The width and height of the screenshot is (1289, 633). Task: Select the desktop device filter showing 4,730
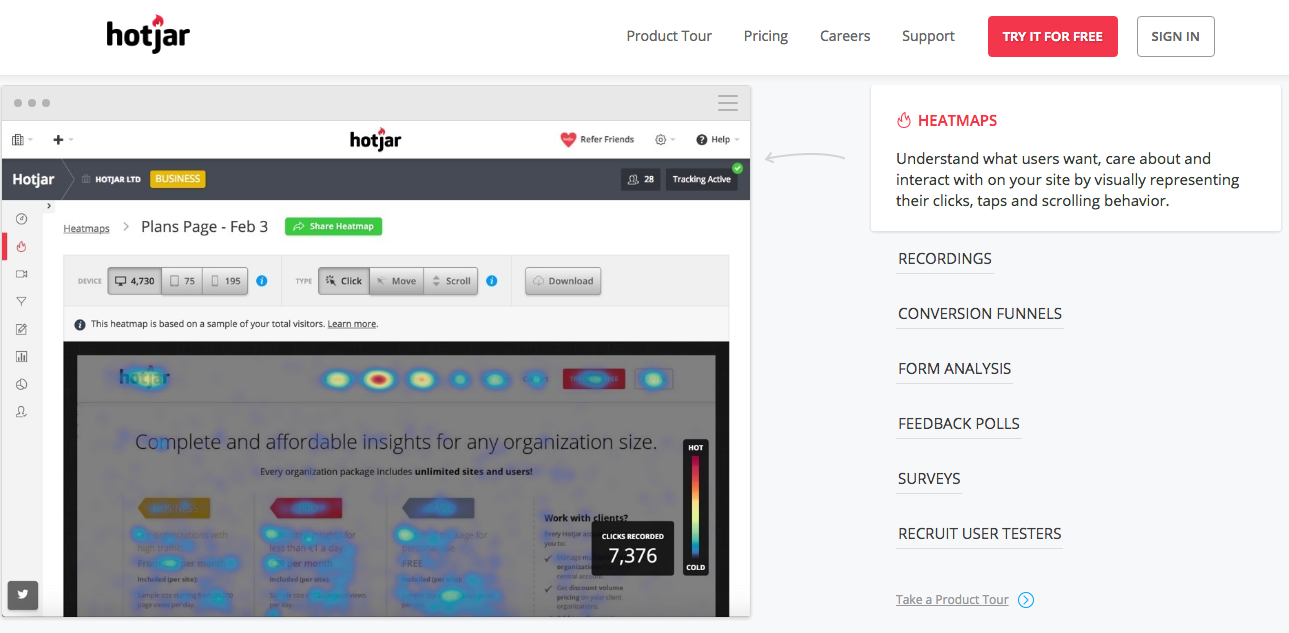[x=134, y=281]
